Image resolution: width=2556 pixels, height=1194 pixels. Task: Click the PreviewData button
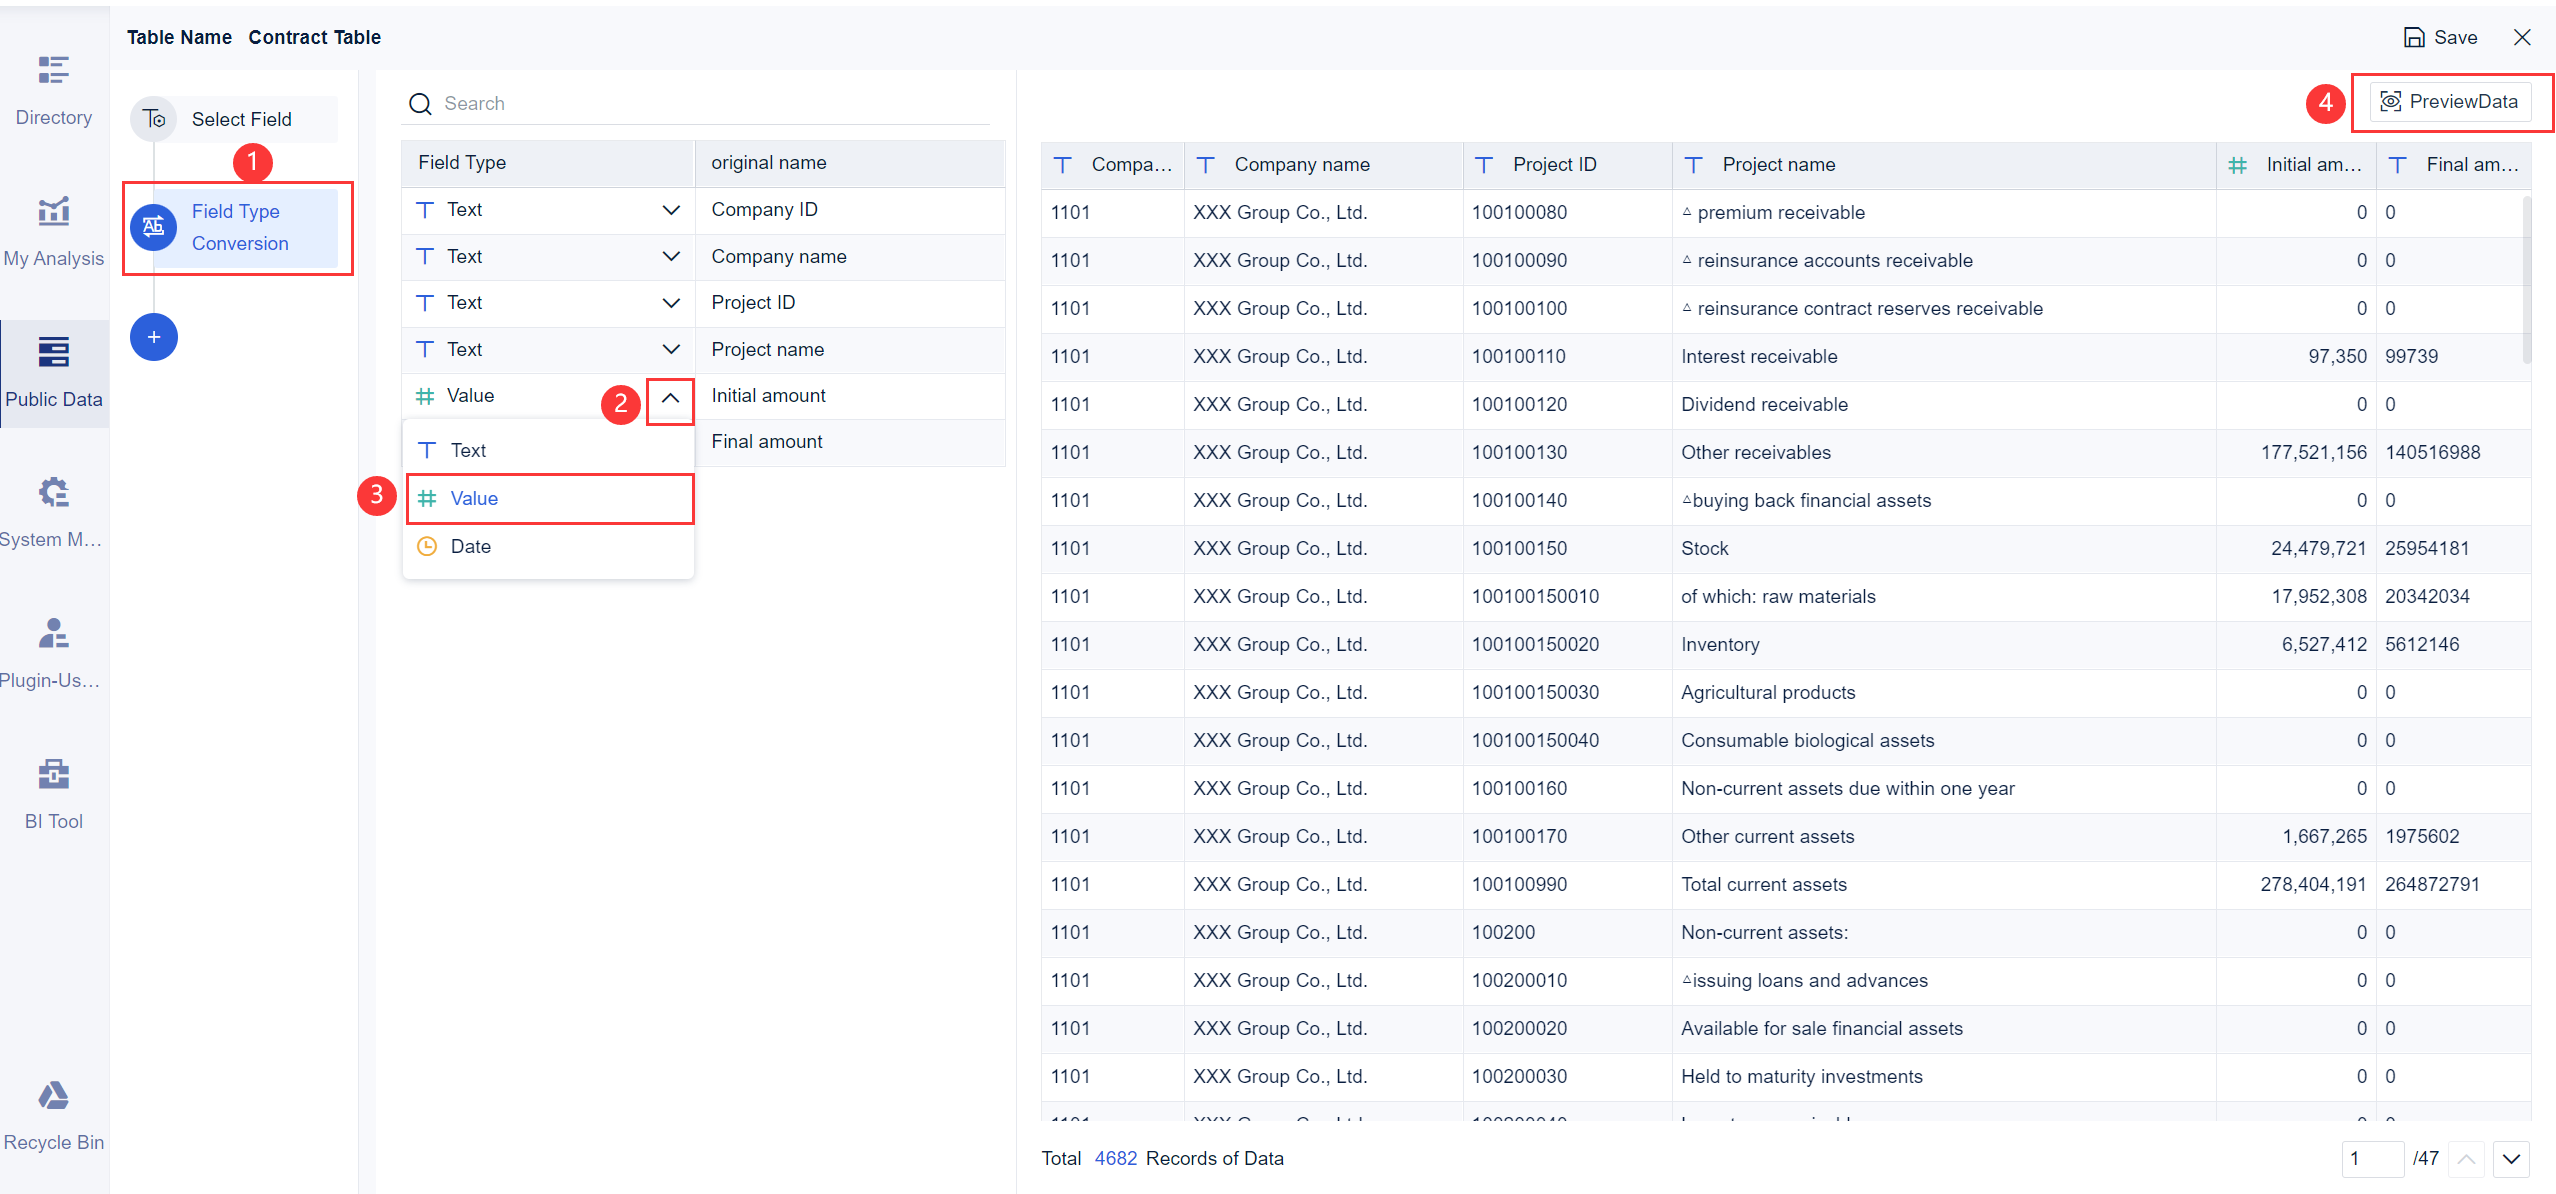[x=2452, y=101]
